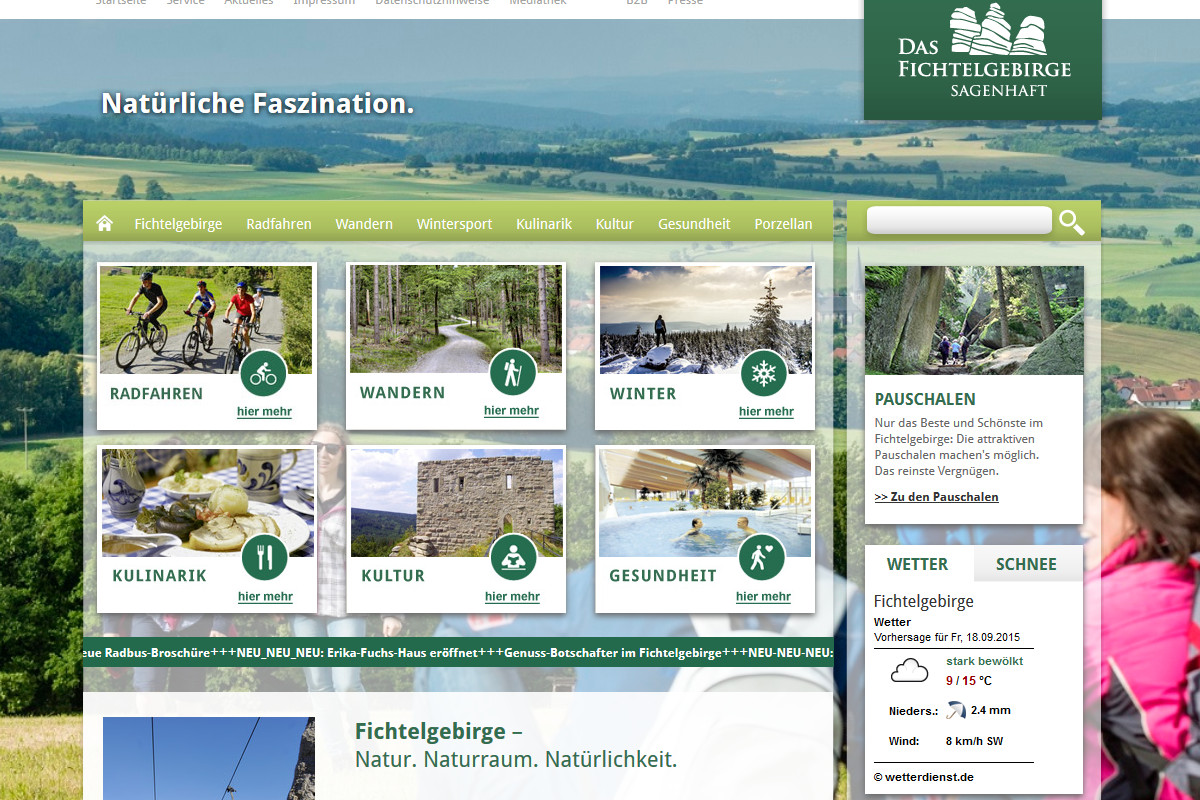Click 'Erika-Fuchs-Haus eröffnet' in the news ticker
Viewport: 1200px width, 800px height.
pos(402,653)
